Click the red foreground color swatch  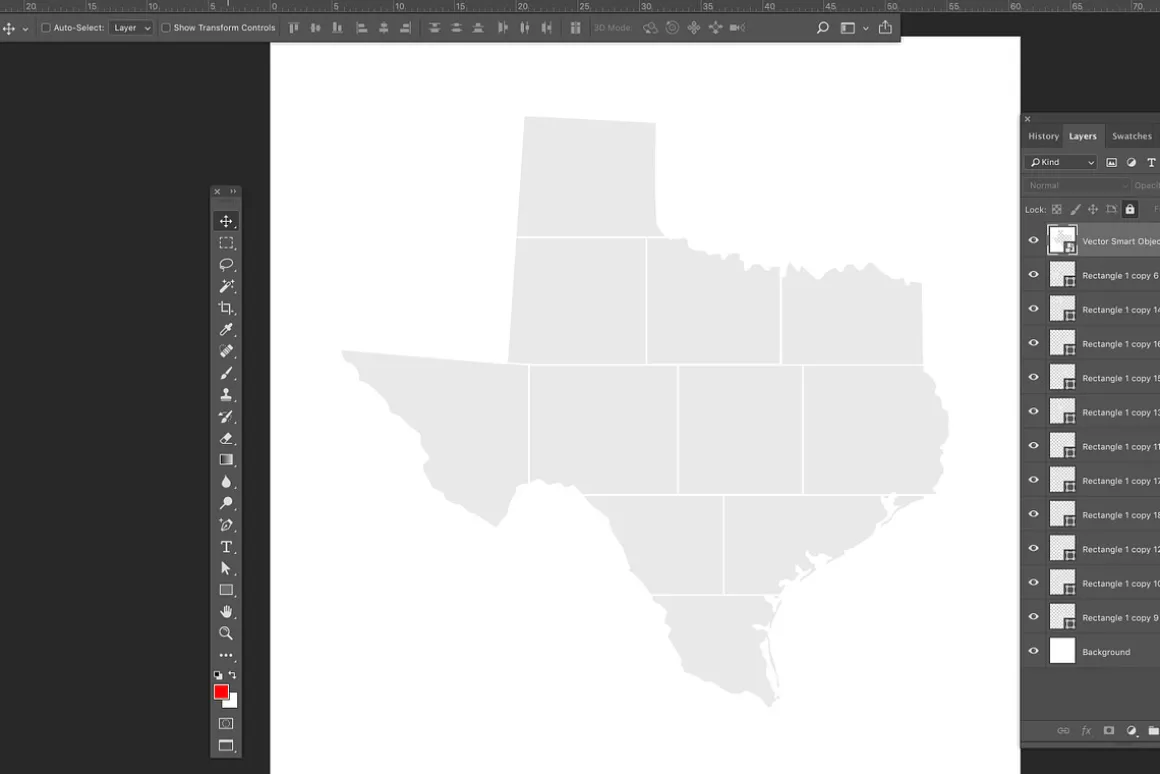pos(220,690)
